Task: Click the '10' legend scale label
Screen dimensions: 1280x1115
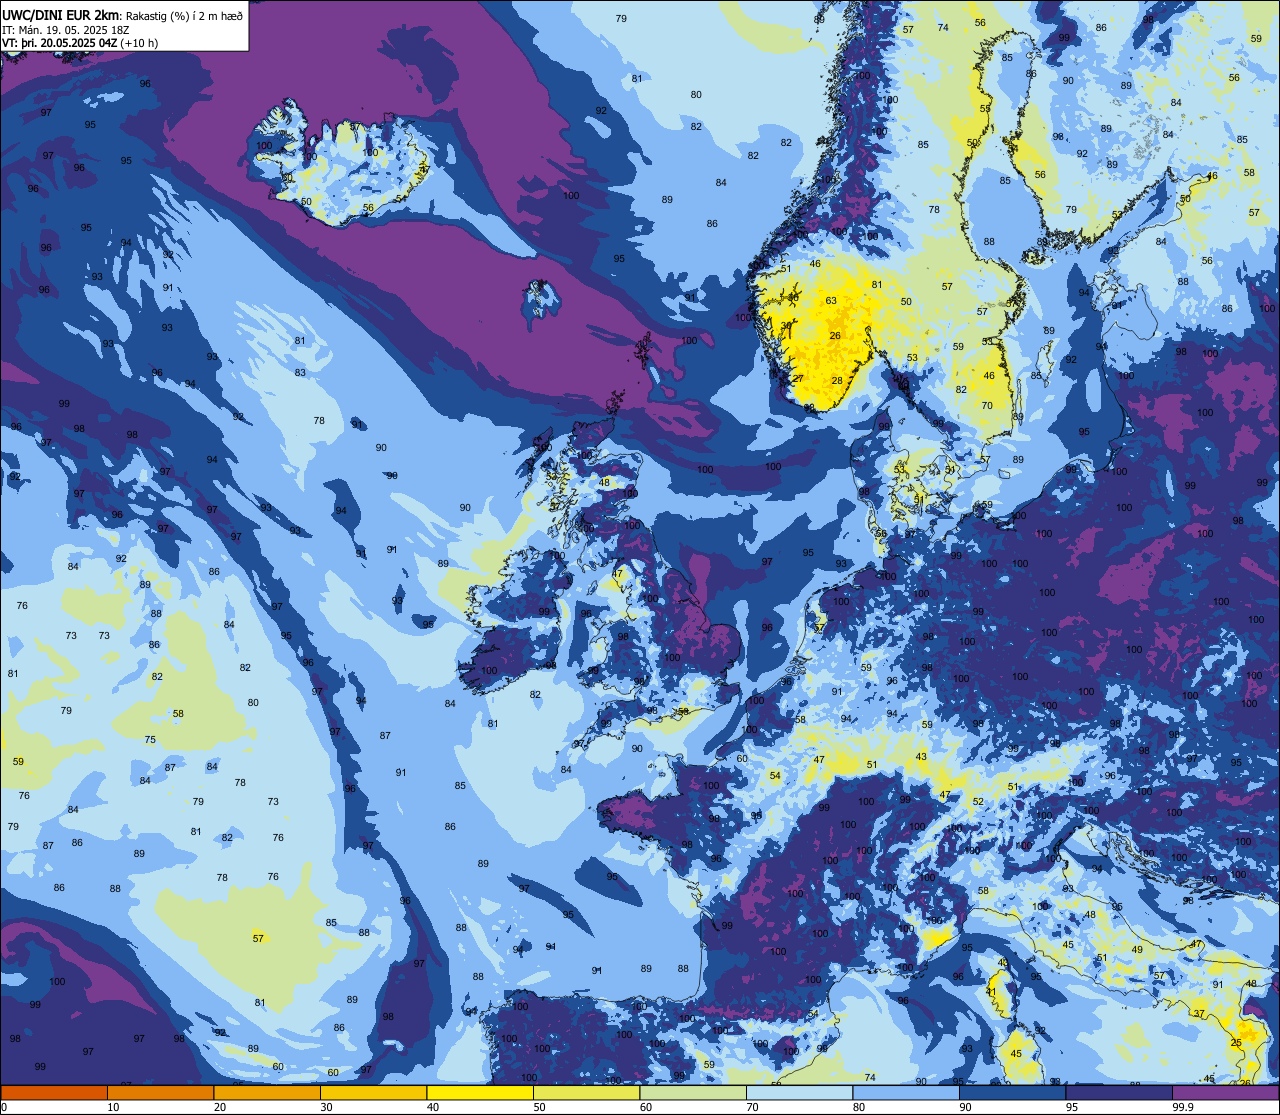Action: (x=113, y=1107)
